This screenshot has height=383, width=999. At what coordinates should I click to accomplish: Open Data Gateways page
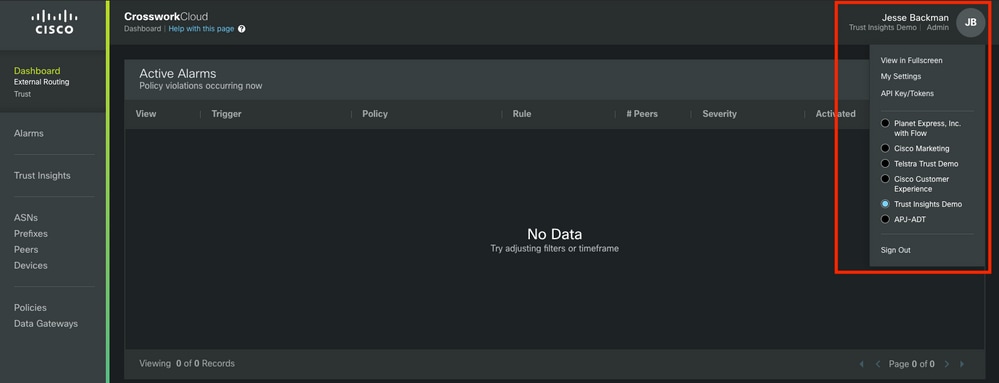pyautogui.click(x=46, y=323)
